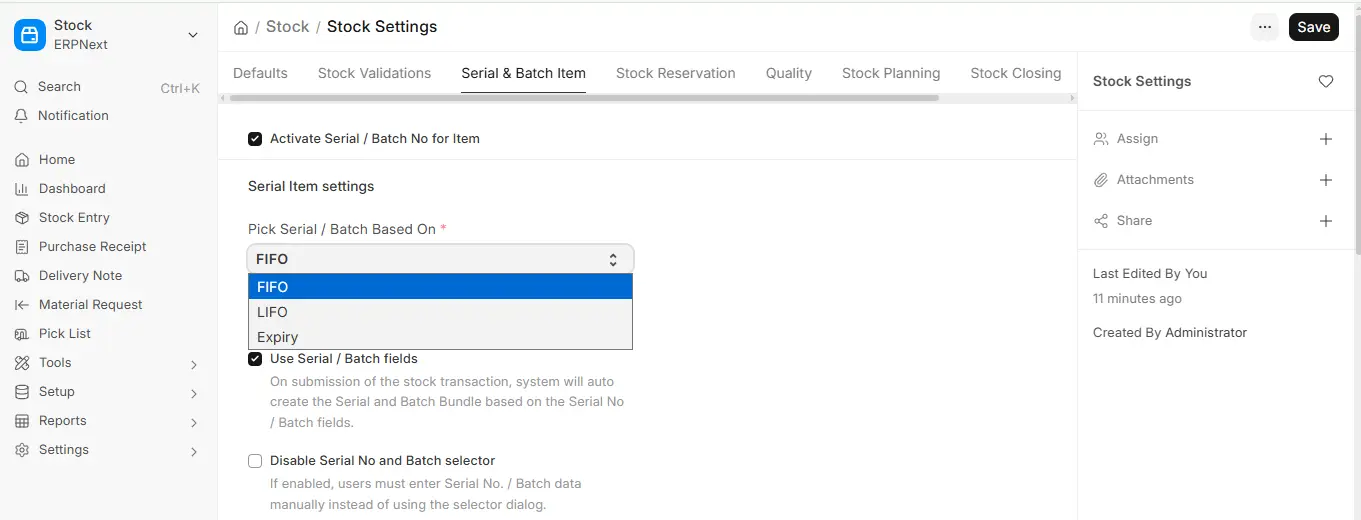Choose FIFO from the dropdown list

tap(440, 287)
